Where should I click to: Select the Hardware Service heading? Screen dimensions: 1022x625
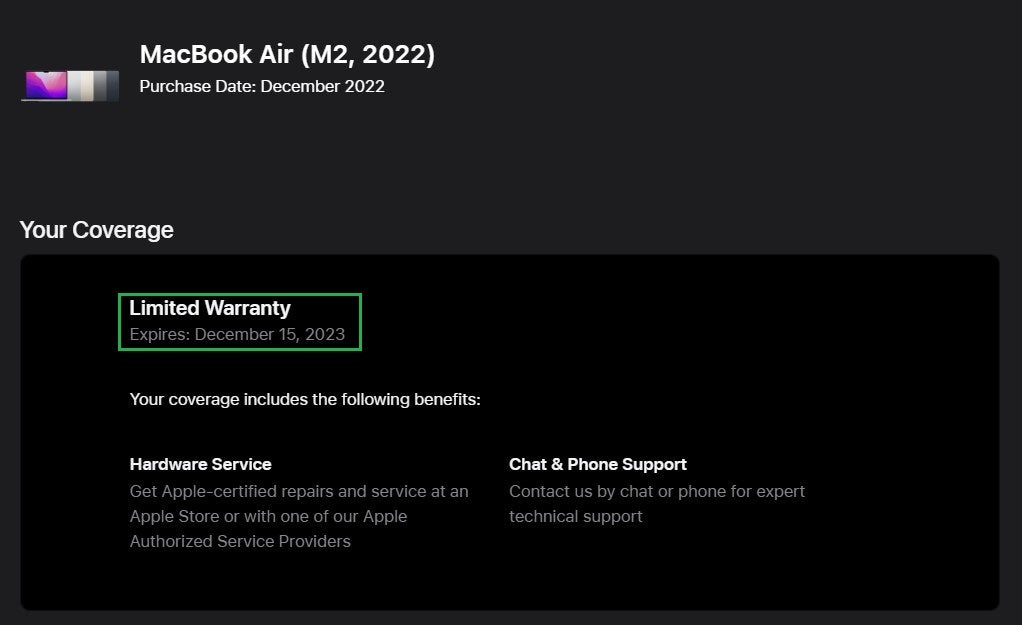tap(201, 464)
